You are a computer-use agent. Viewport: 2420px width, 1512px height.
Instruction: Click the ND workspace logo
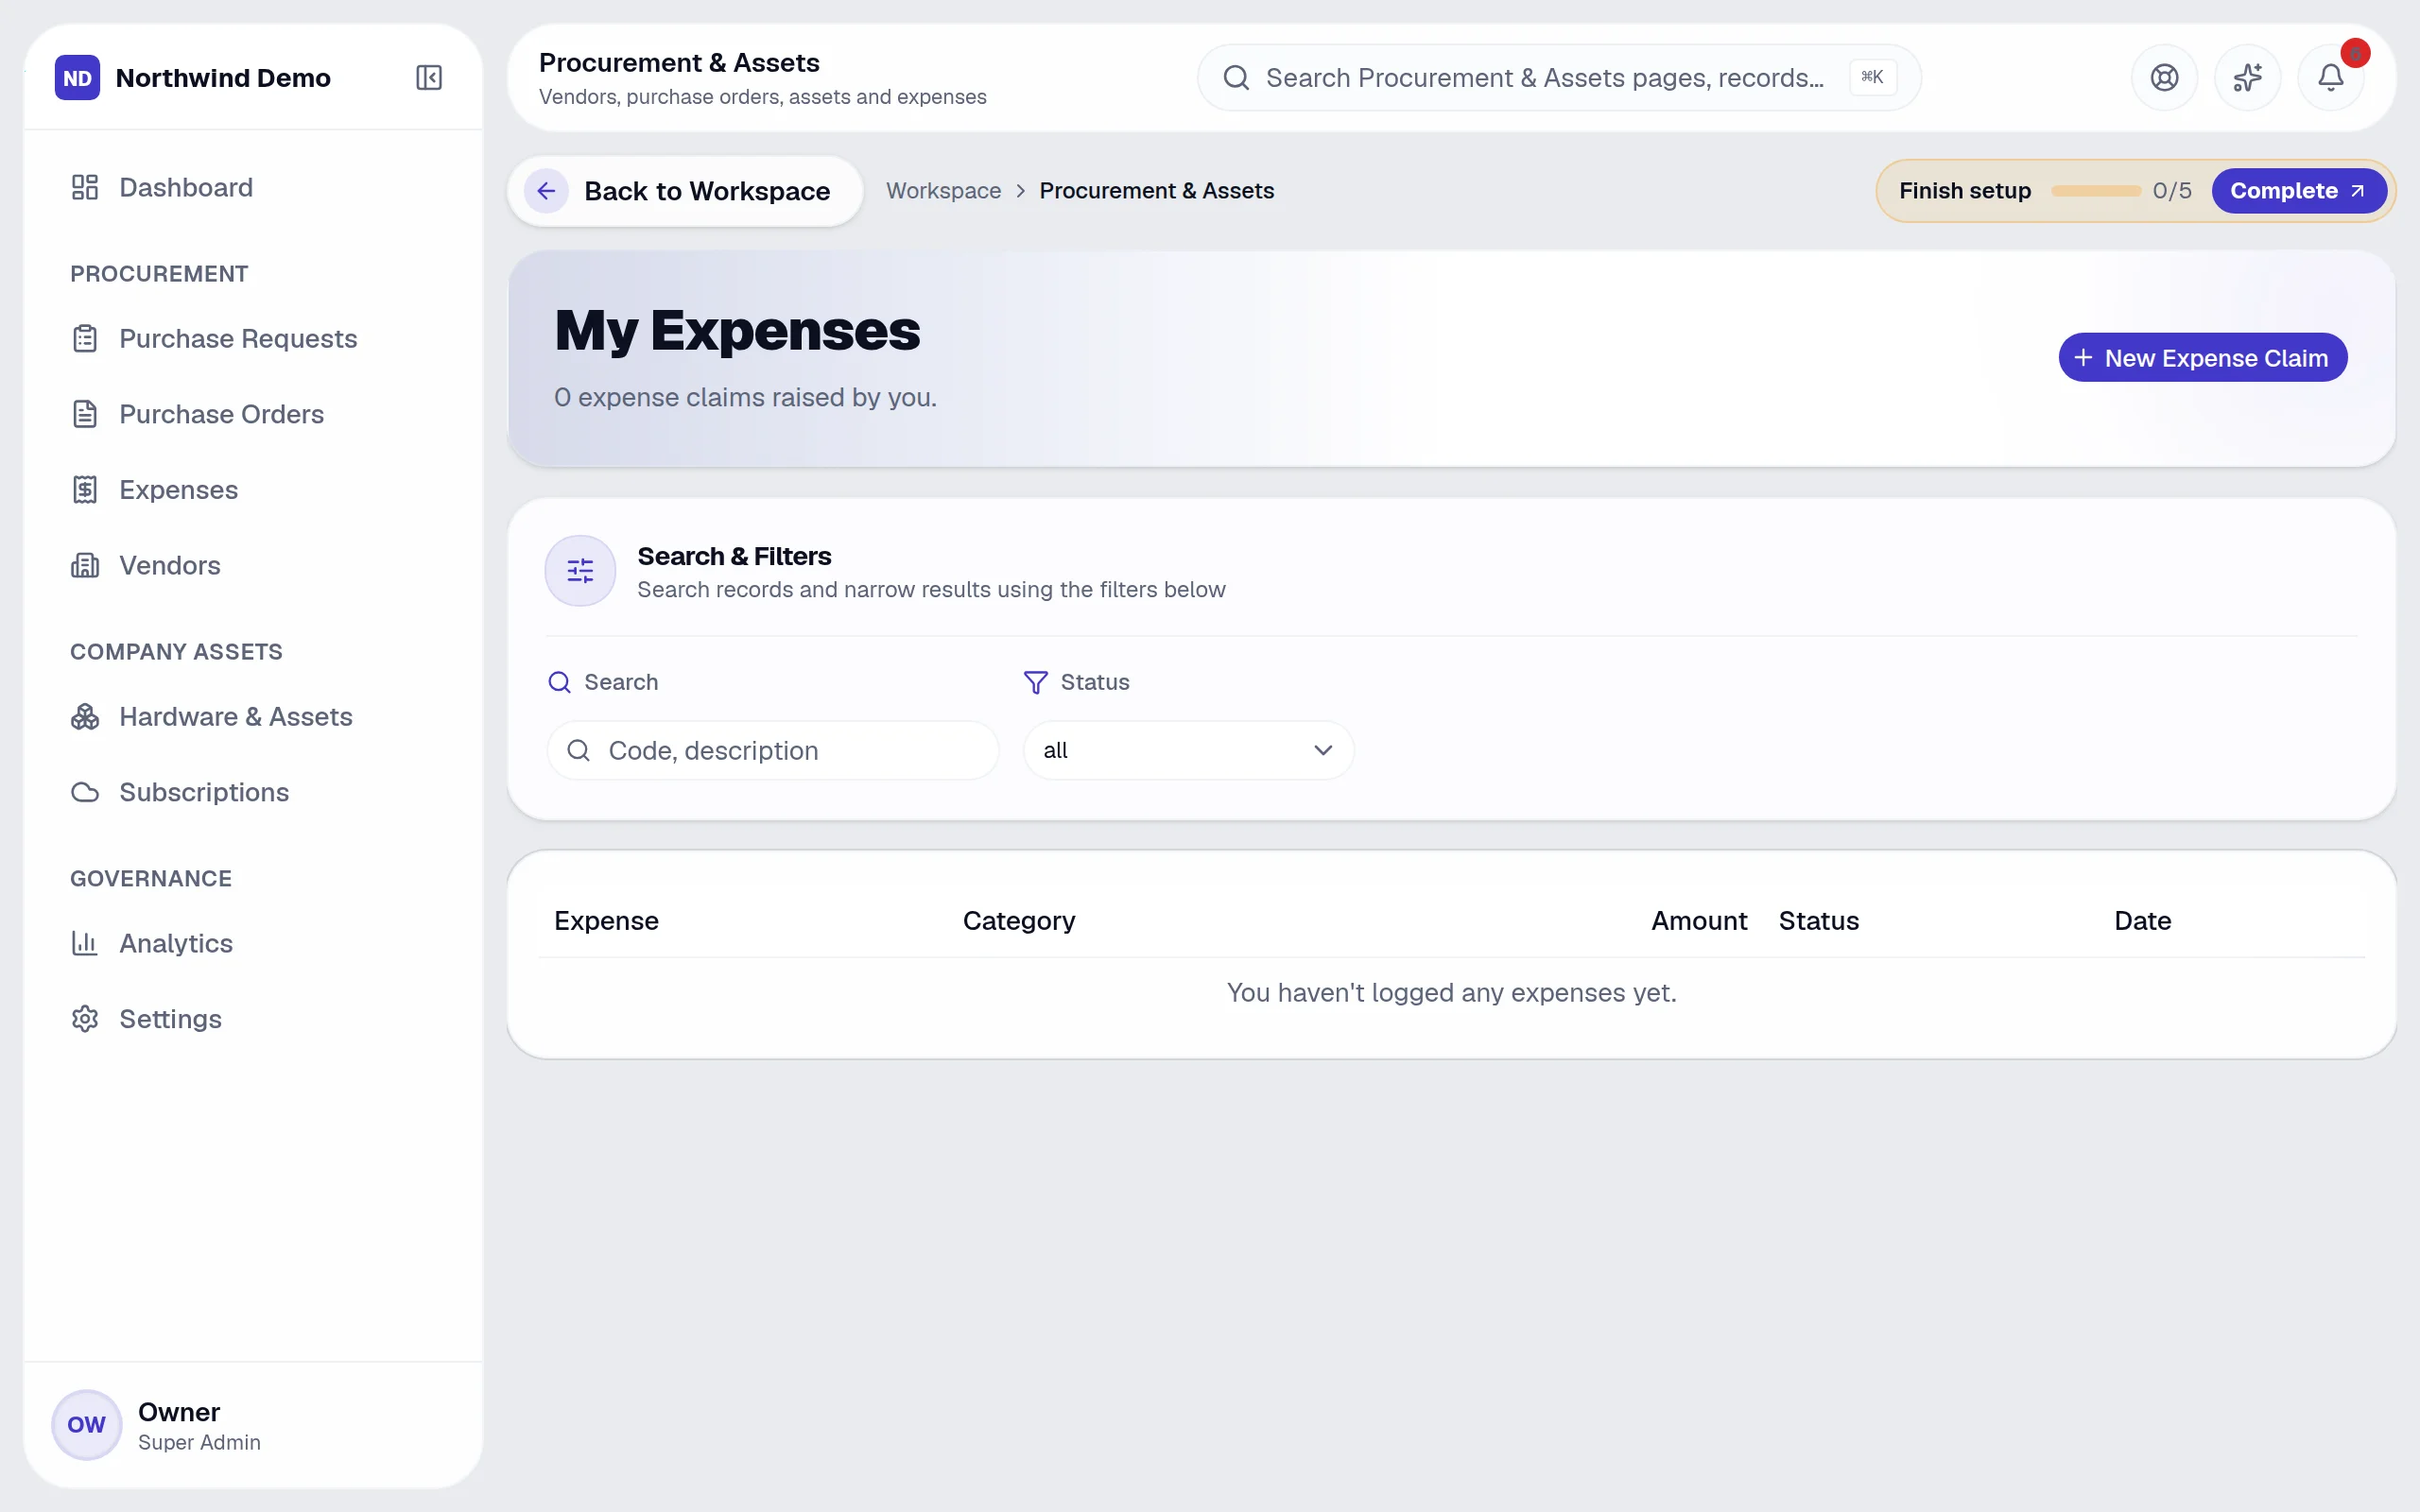coord(78,78)
